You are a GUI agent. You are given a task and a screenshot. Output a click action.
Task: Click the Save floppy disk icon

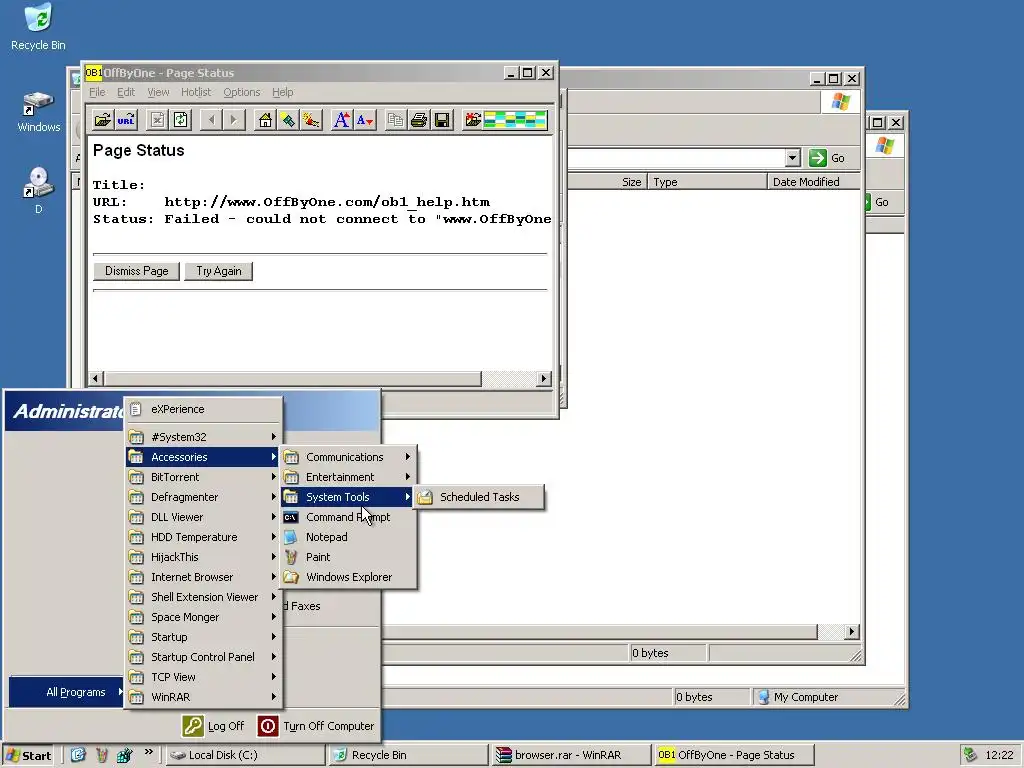[x=442, y=120]
